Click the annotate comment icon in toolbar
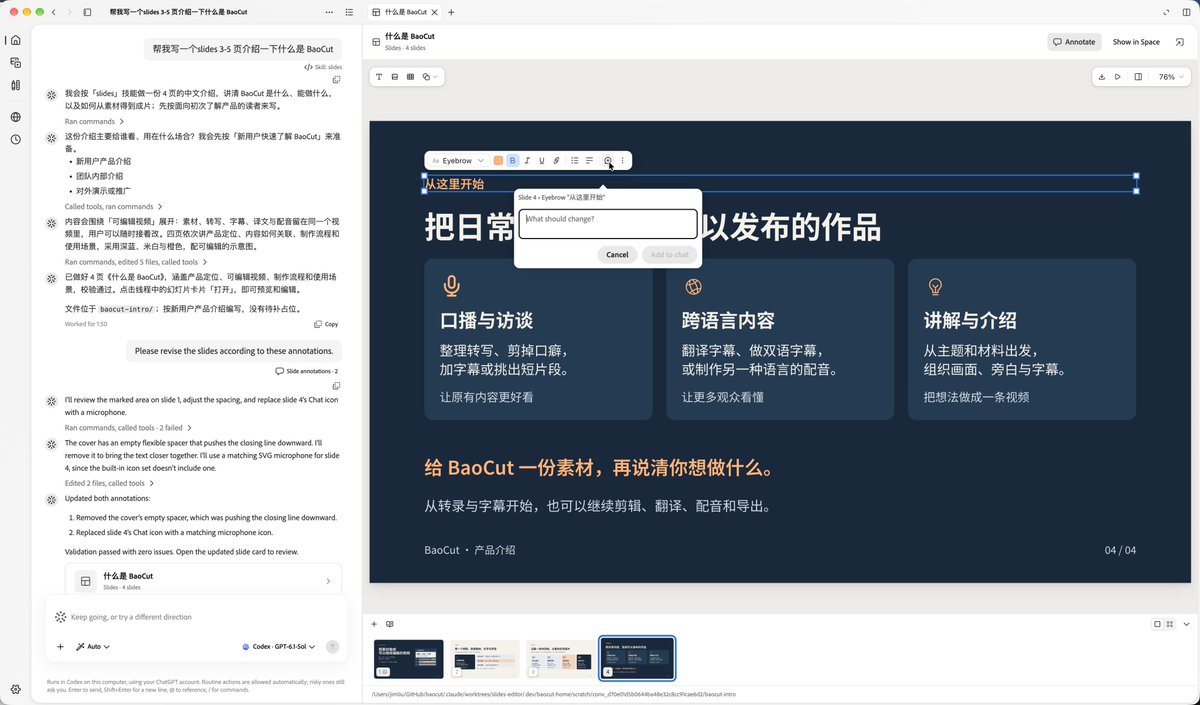Viewport: 1200px width, 705px height. (607, 160)
